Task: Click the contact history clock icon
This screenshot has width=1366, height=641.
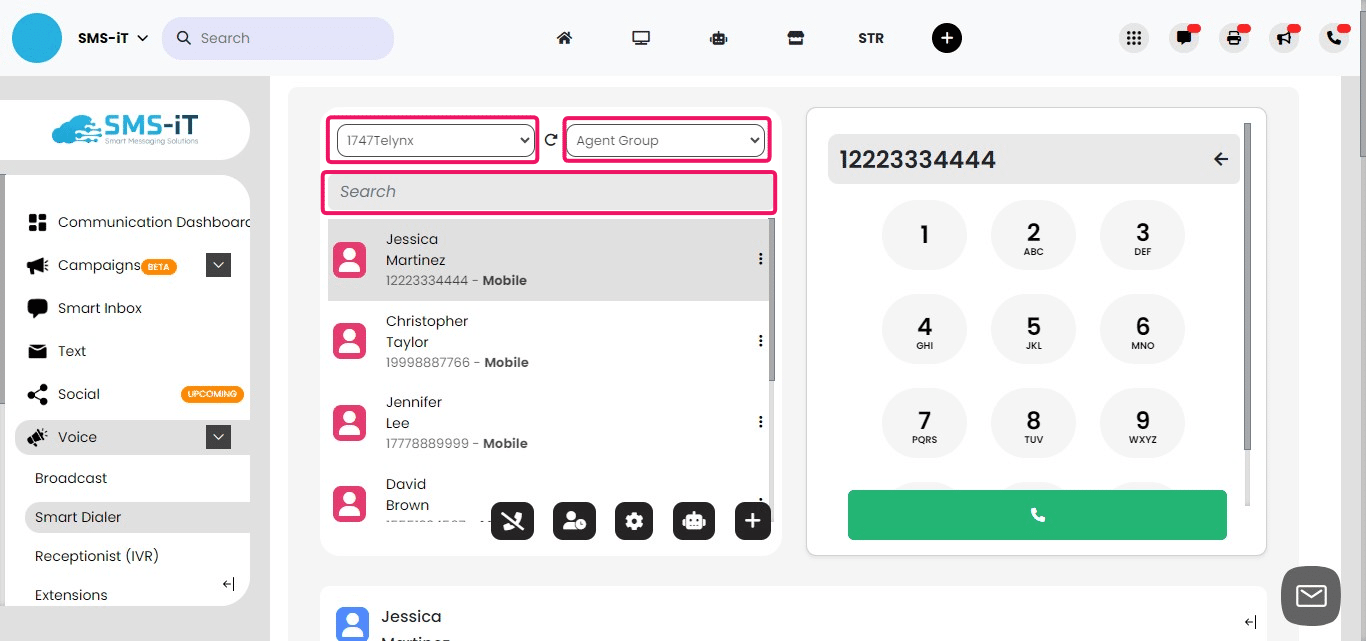Action: 574,521
